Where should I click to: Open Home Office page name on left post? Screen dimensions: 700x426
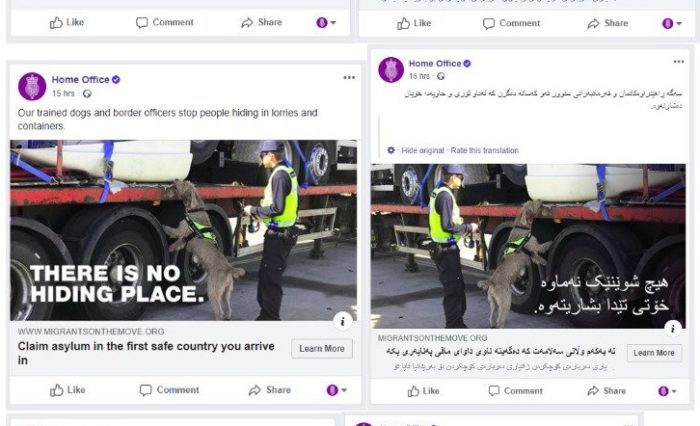point(80,79)
